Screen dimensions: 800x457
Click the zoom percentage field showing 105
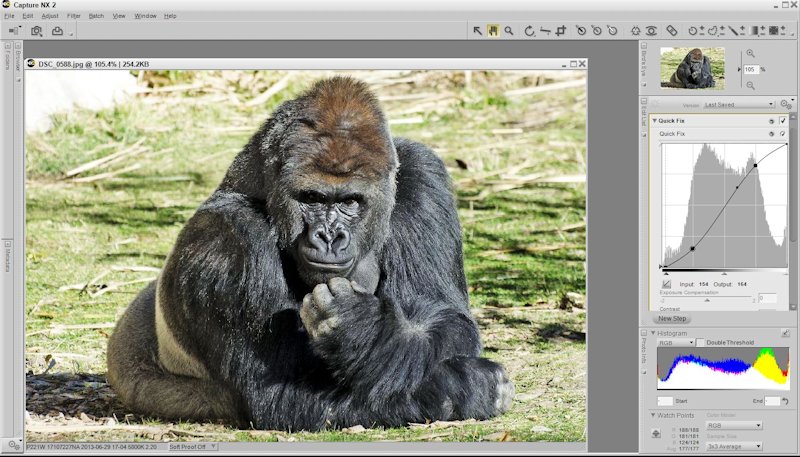tap(751, 69)
